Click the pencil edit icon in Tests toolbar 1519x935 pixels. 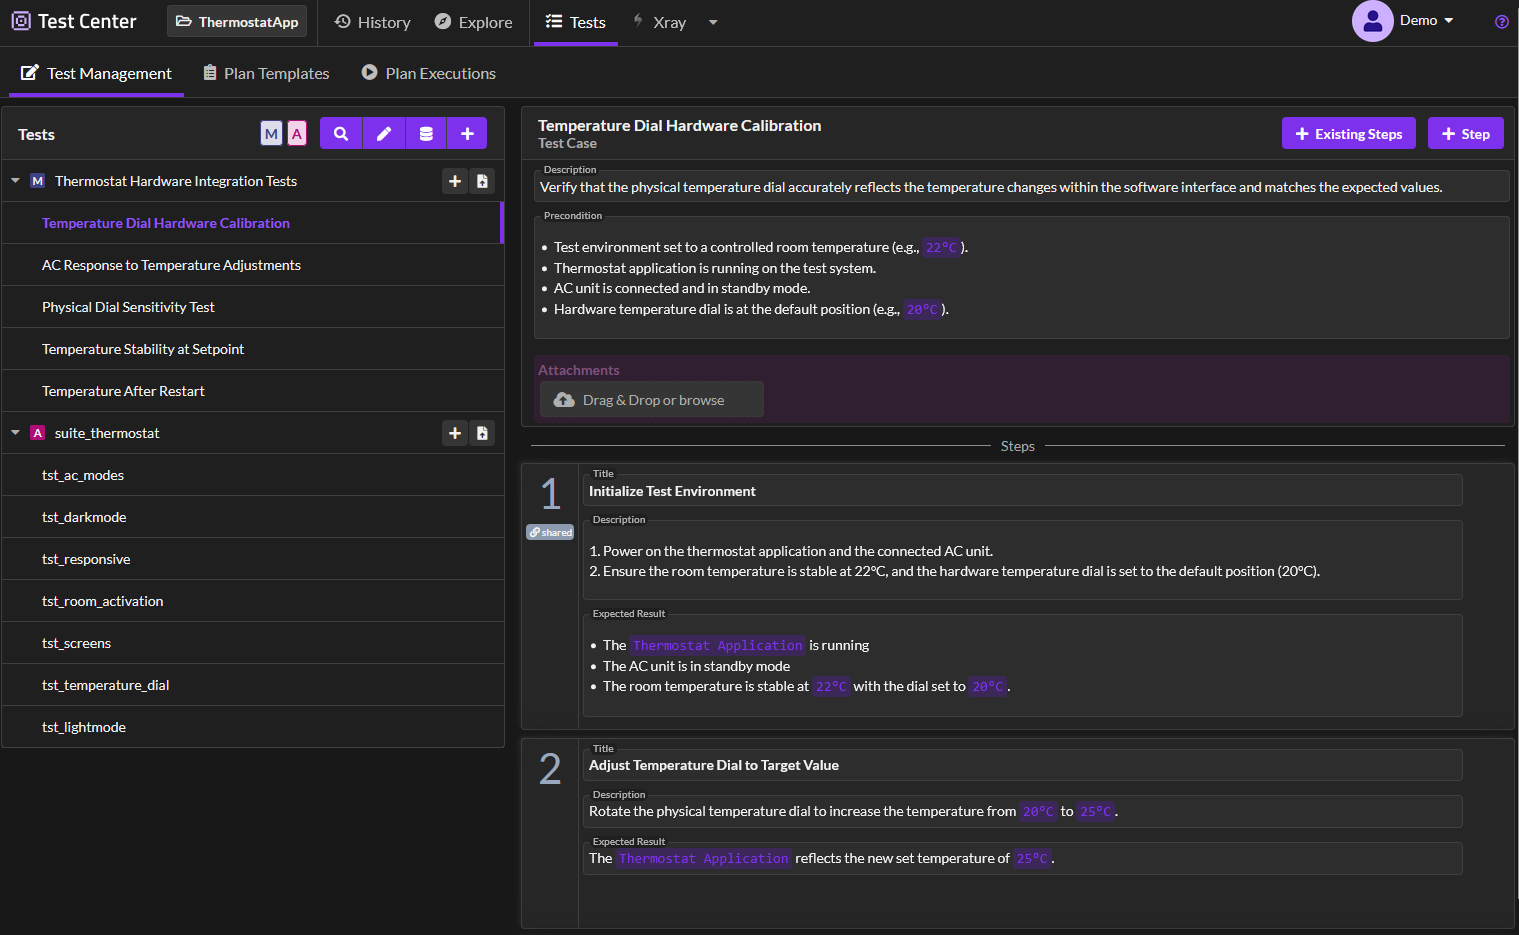click(x=384, y=134)
